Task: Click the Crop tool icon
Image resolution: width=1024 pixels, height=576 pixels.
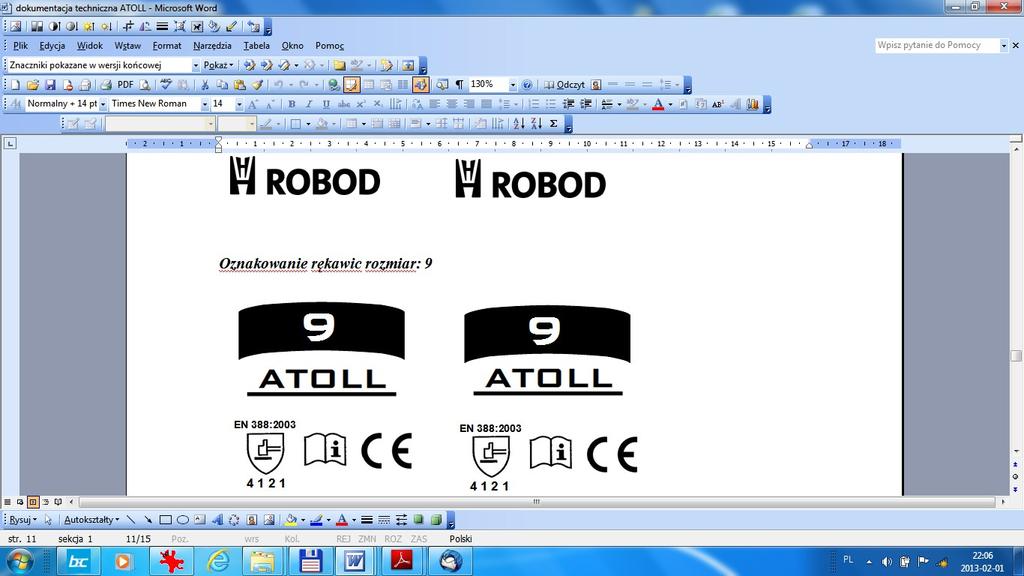Action: pos(128,27)
